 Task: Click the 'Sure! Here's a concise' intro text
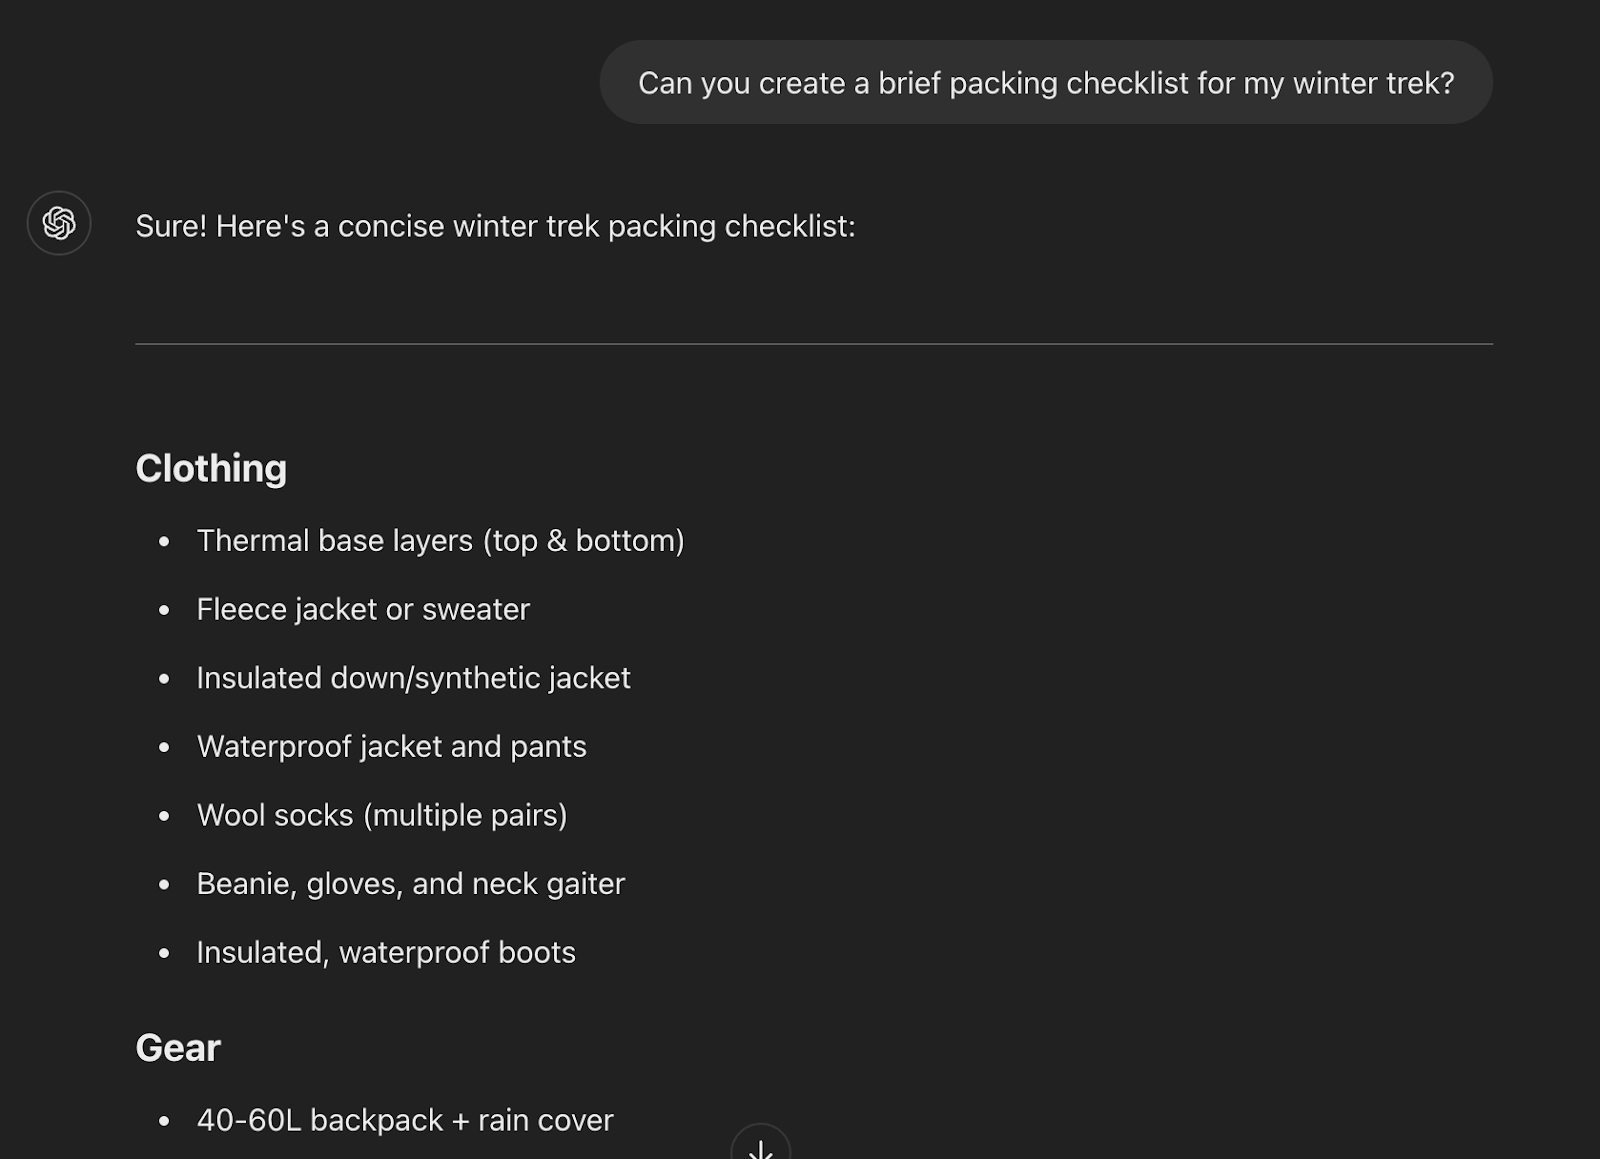[495, 227]
